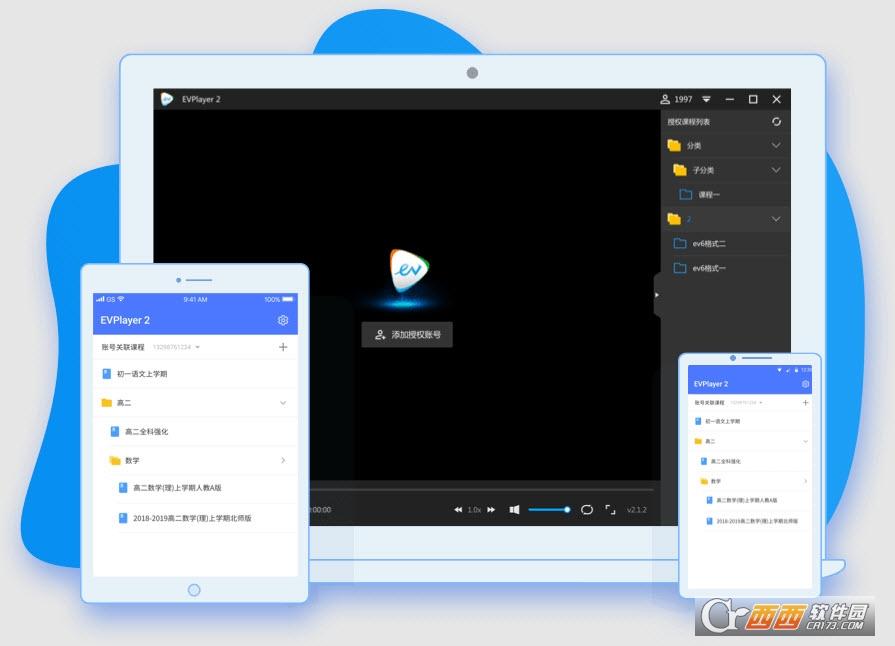
Task: Collapse the 分类 folder chevron in laptop sidebar
Action: [776, 146]
